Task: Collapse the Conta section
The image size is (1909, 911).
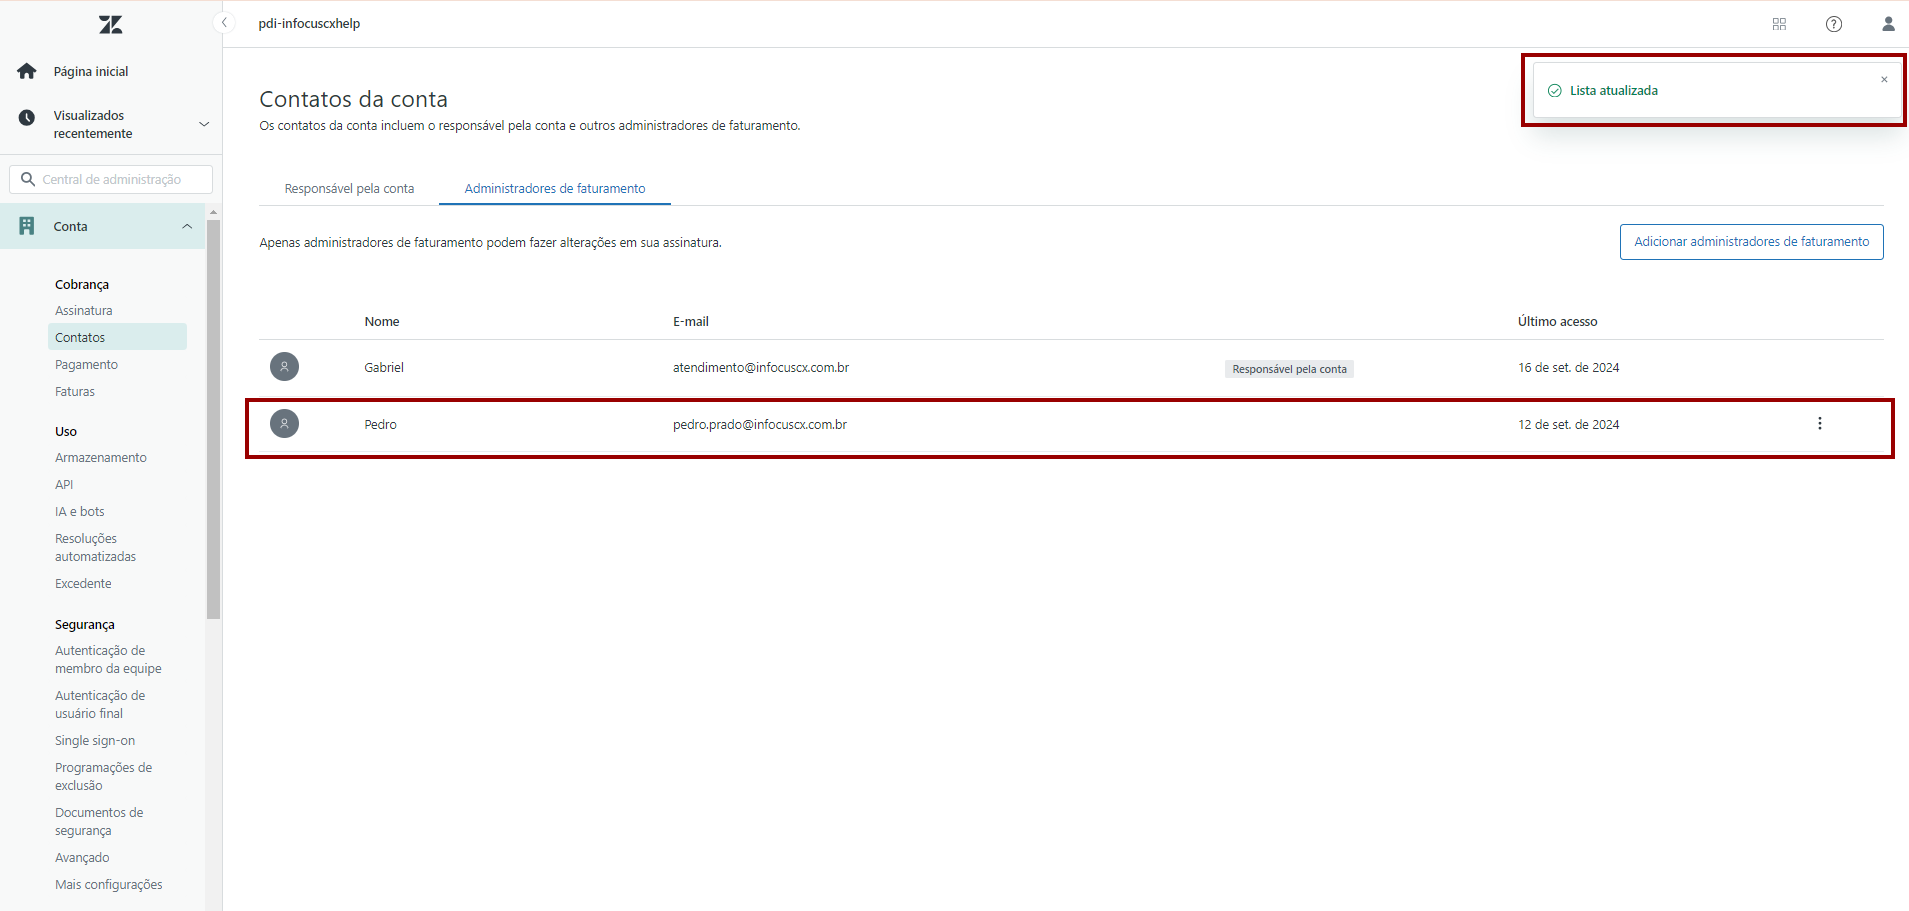Action: 187,227
